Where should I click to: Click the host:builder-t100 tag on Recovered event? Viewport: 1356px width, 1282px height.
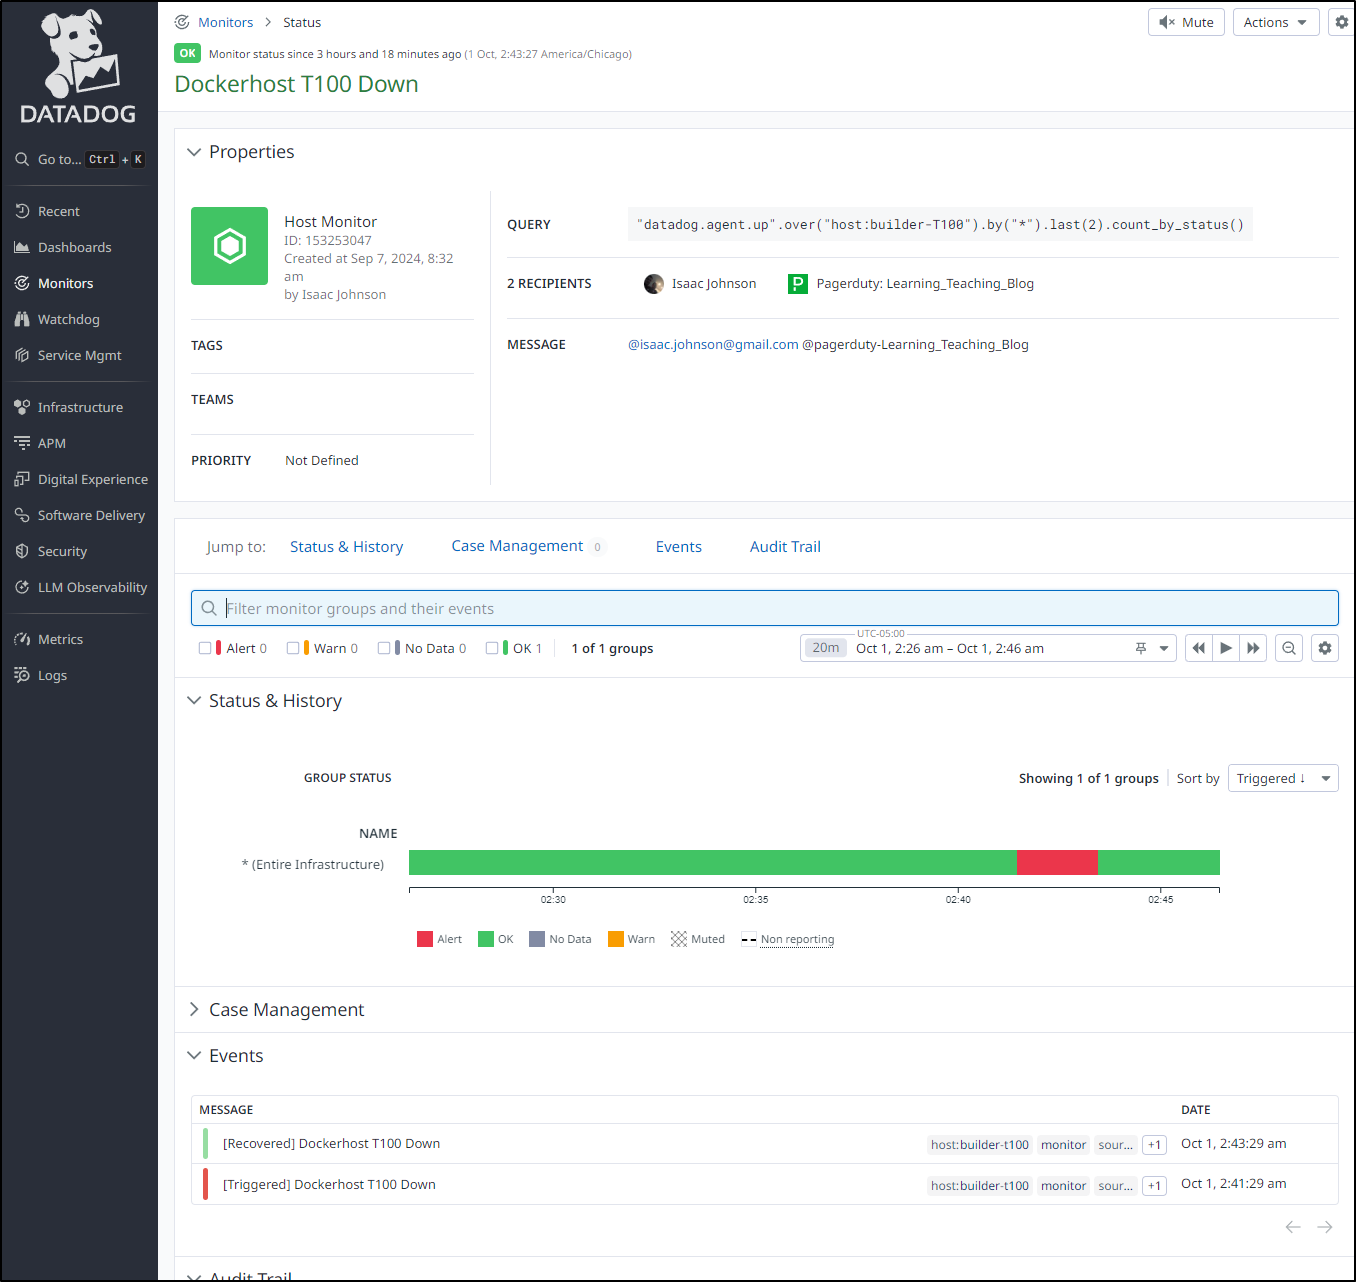980,1145
